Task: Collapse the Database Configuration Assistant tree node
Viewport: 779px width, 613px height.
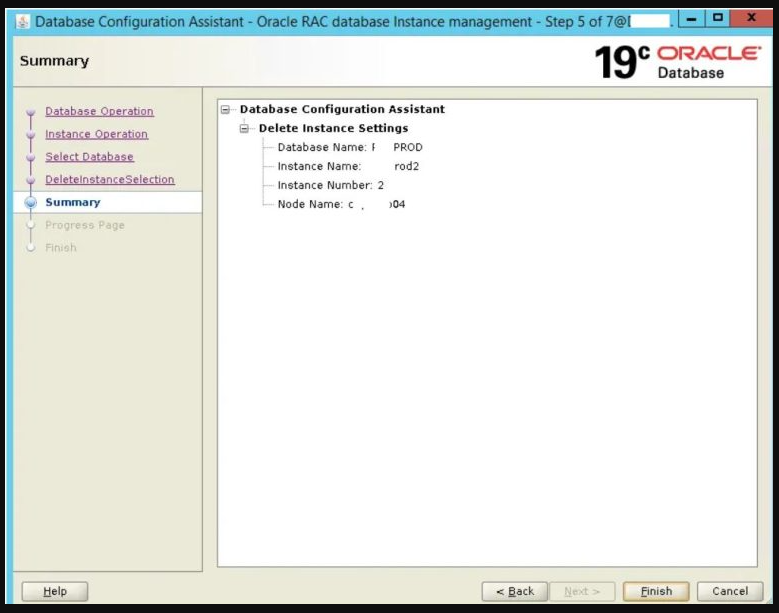Action: coord(226,109)
